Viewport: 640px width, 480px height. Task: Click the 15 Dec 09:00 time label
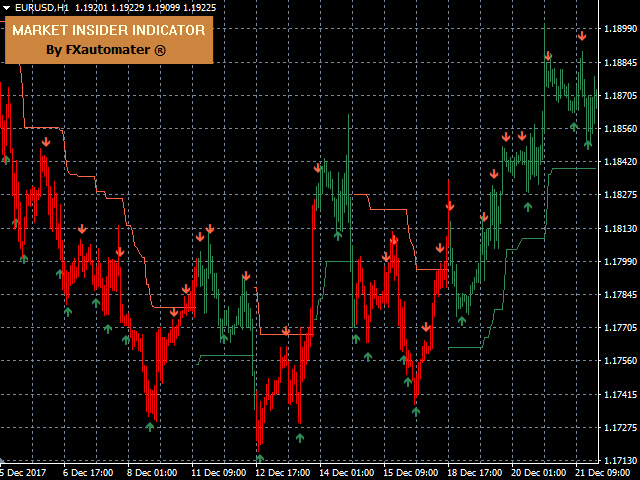point(411,473)
